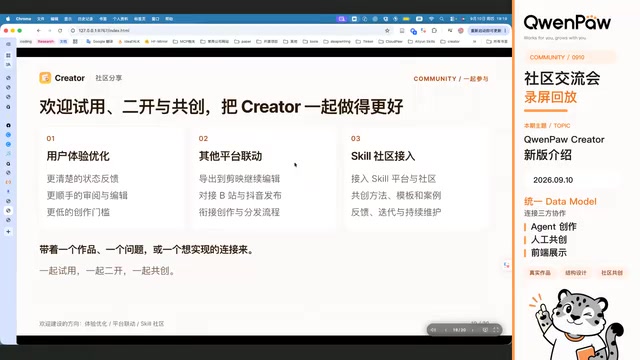Open the 历史记录 menu
The height and width of the screenshot is (360, 640).
pos(85,19)
